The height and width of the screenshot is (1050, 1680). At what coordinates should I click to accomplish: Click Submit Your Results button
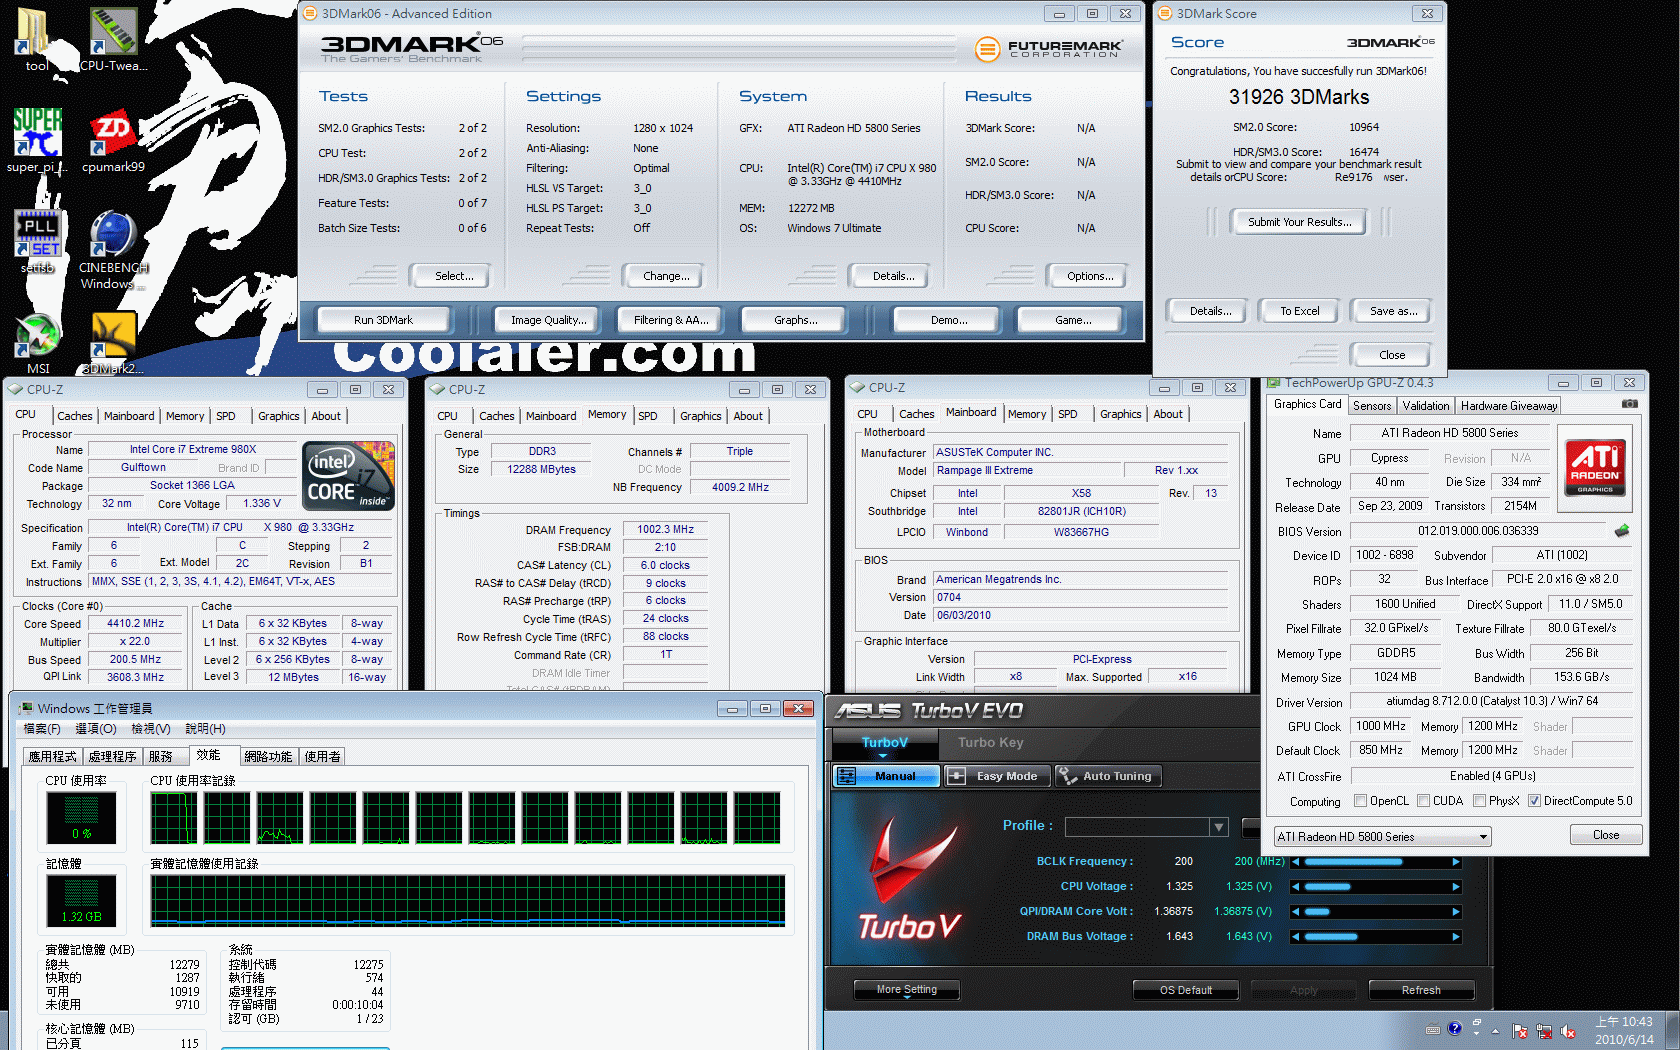tap(1299, 222)
